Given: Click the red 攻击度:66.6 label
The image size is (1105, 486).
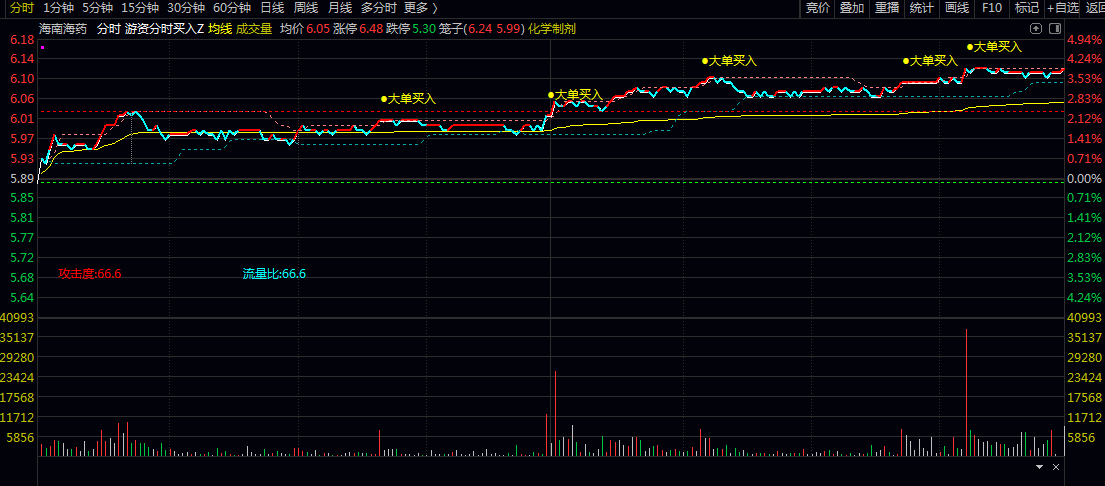Looking at the screenshot, I should 90,274.
